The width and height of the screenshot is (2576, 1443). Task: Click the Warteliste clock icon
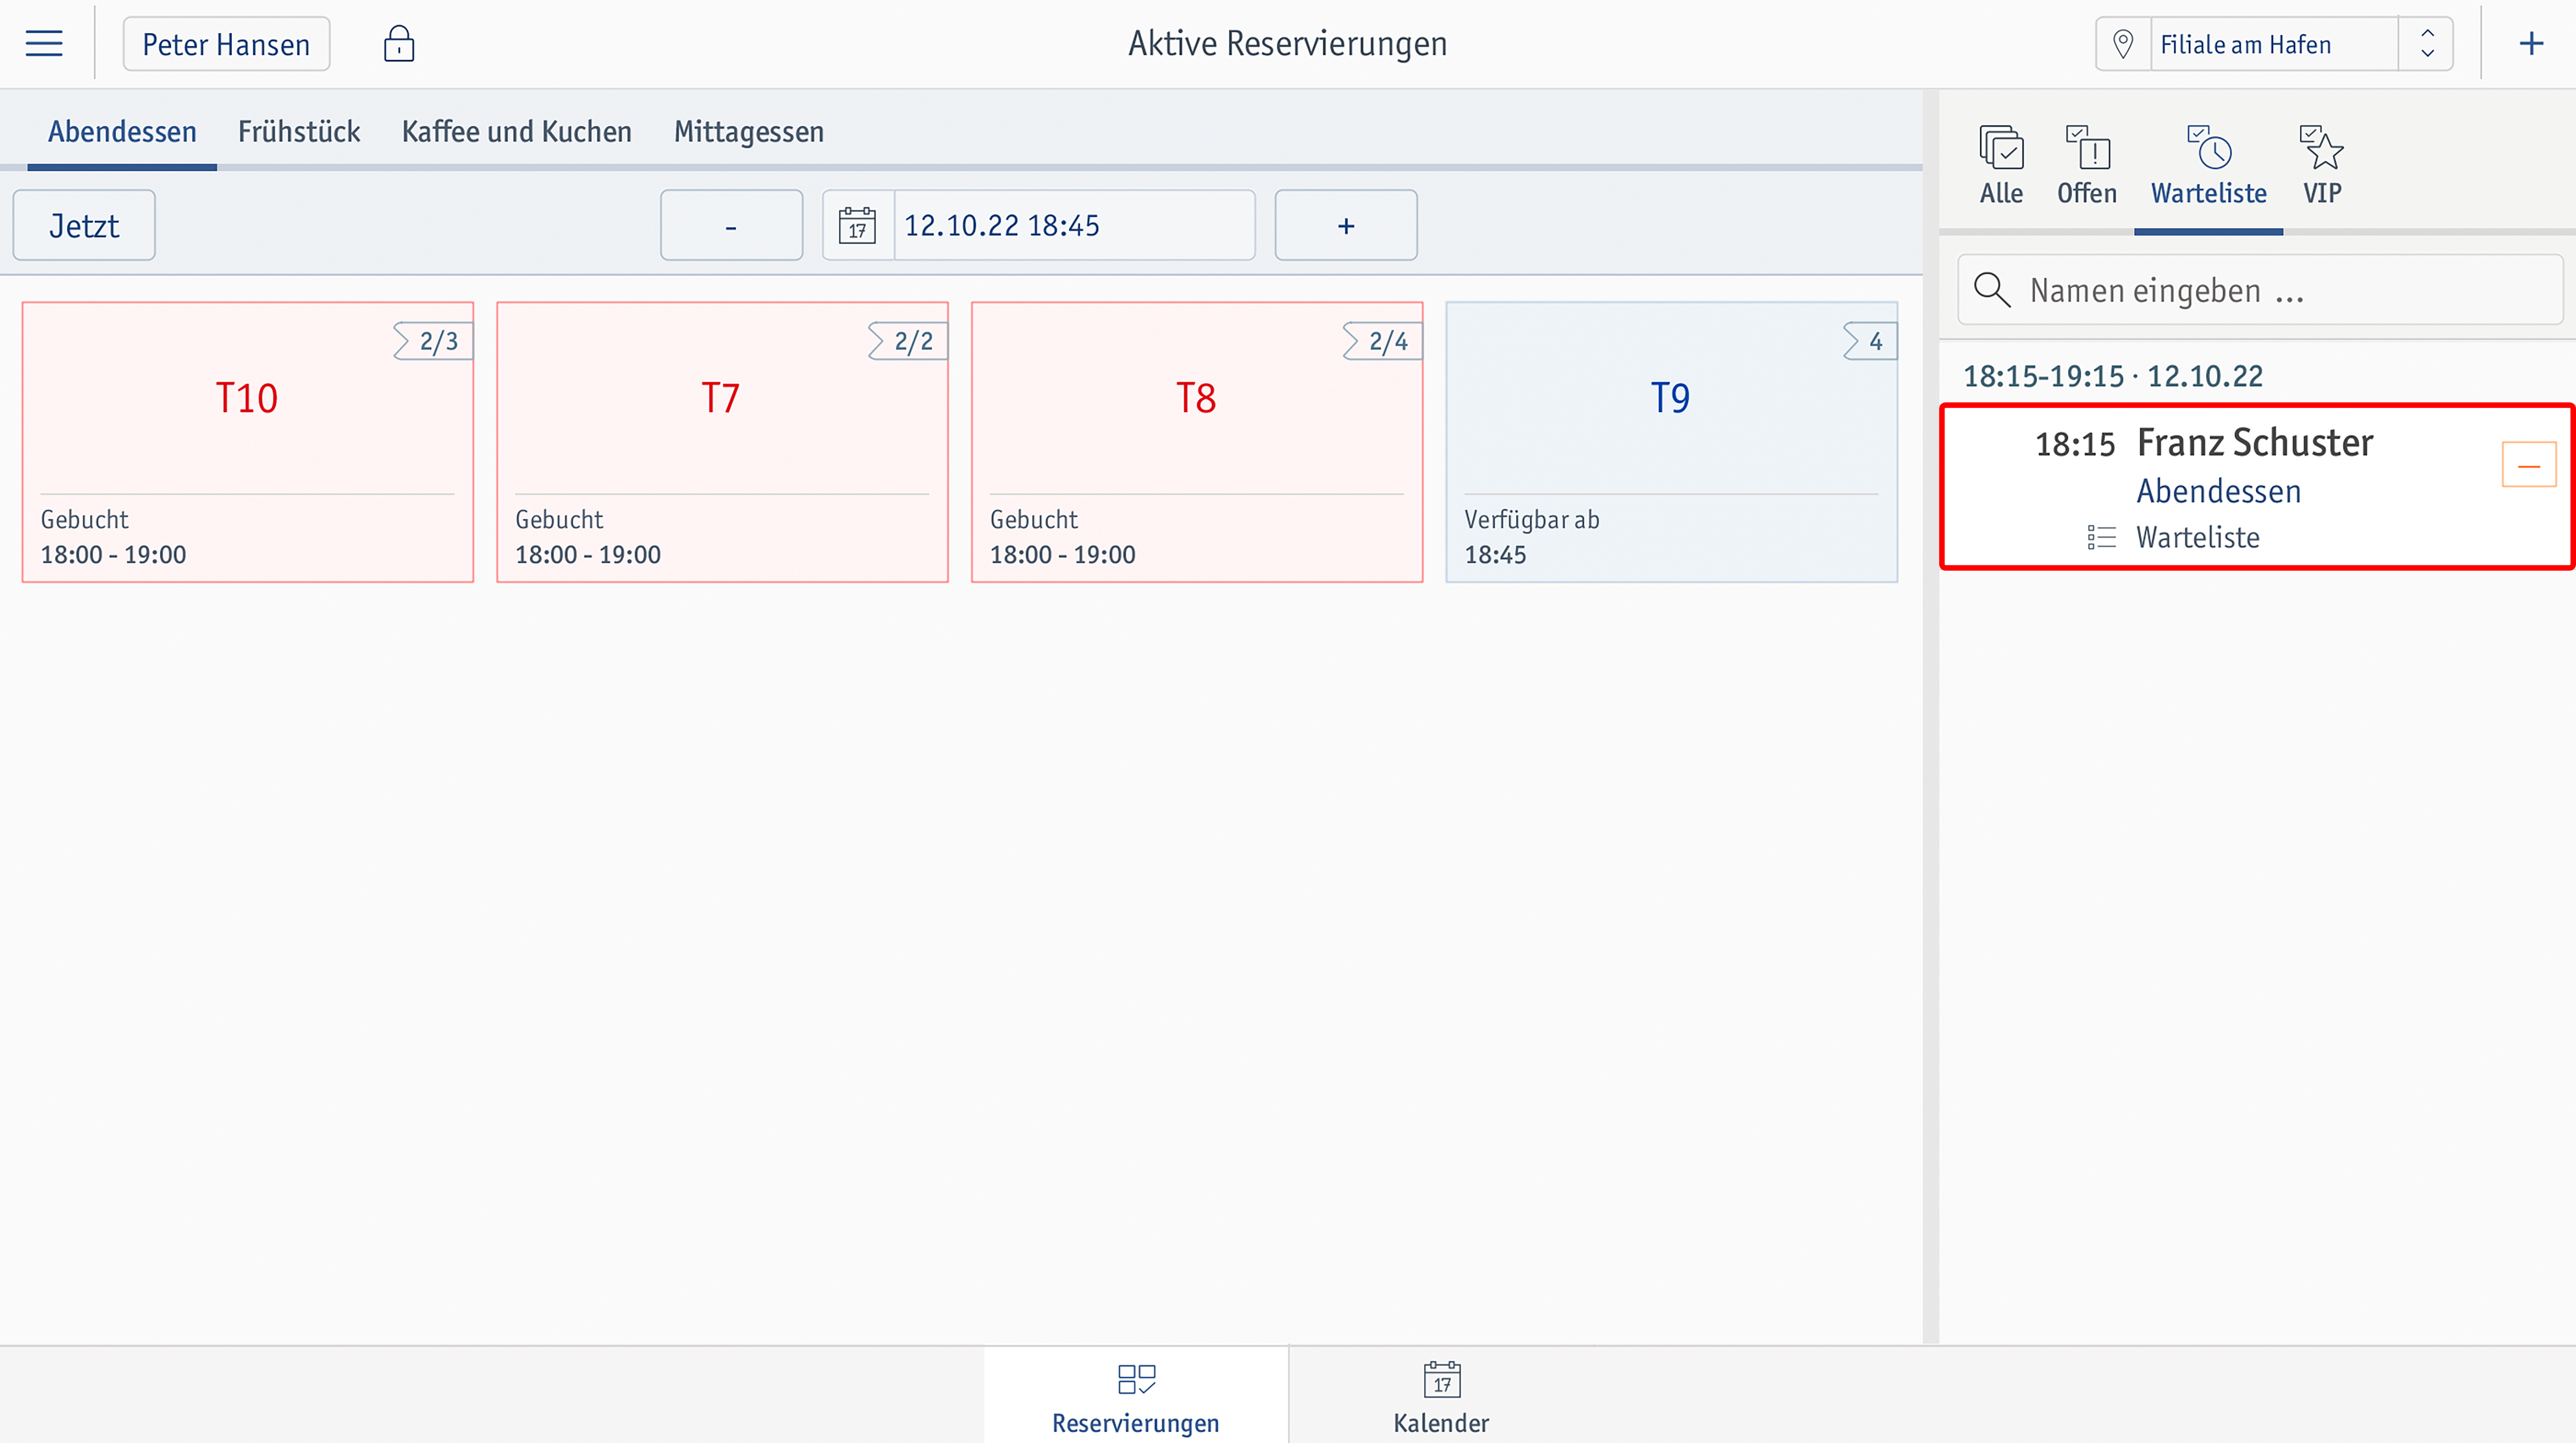[x=2208, y=148]
